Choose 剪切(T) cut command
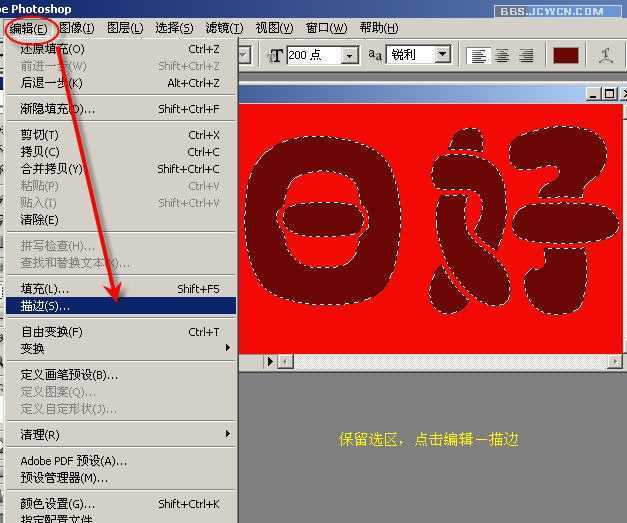The image size is (627, 523). pos(121,135)
